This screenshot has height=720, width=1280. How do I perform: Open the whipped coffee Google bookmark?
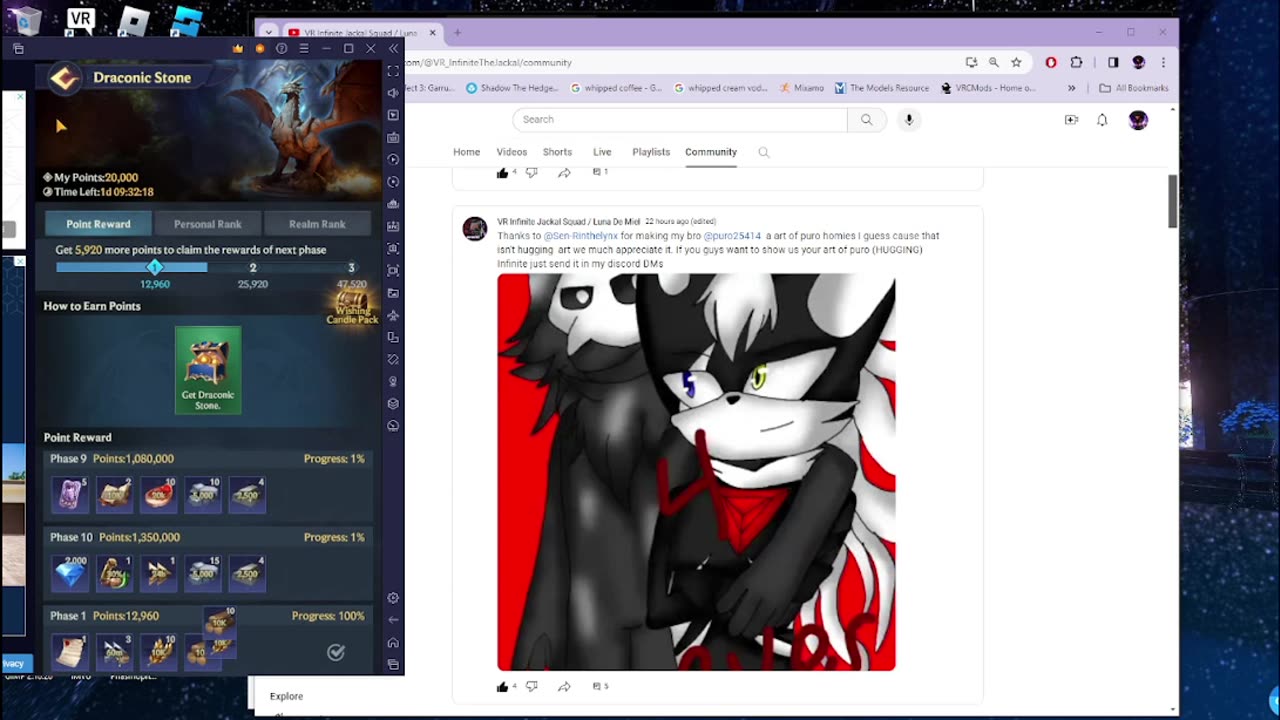coord(616,88)
